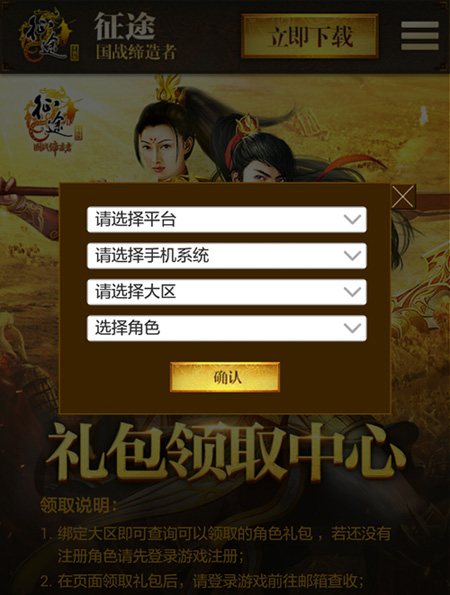The height and width of the screenshot is (595, 450).
Task: Click the chevron arrow on 请选择平台
Action: coord(352,219)
